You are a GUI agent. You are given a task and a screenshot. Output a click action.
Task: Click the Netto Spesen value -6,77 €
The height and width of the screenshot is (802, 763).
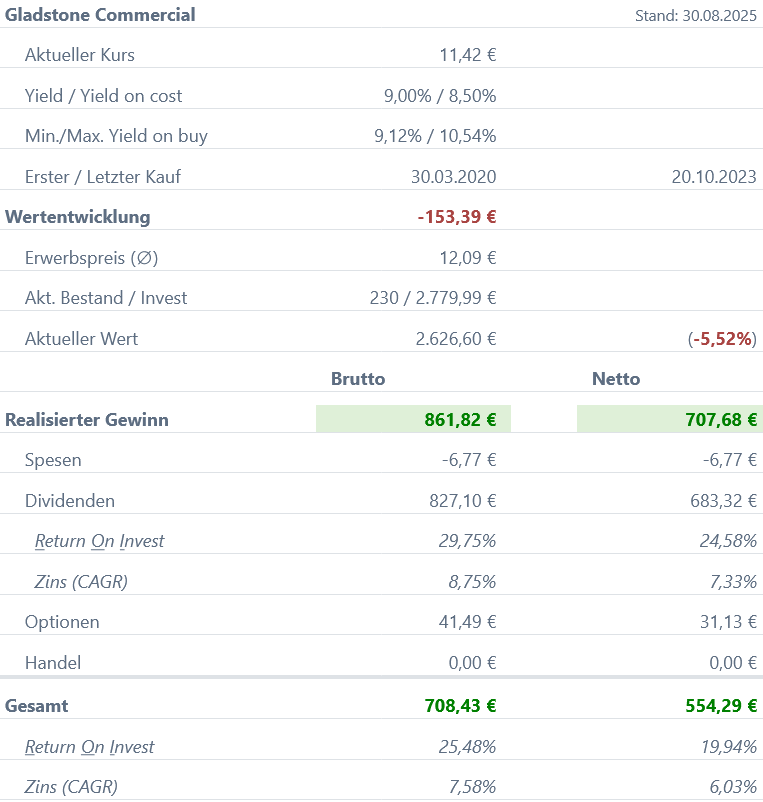[x=730, y=460]
